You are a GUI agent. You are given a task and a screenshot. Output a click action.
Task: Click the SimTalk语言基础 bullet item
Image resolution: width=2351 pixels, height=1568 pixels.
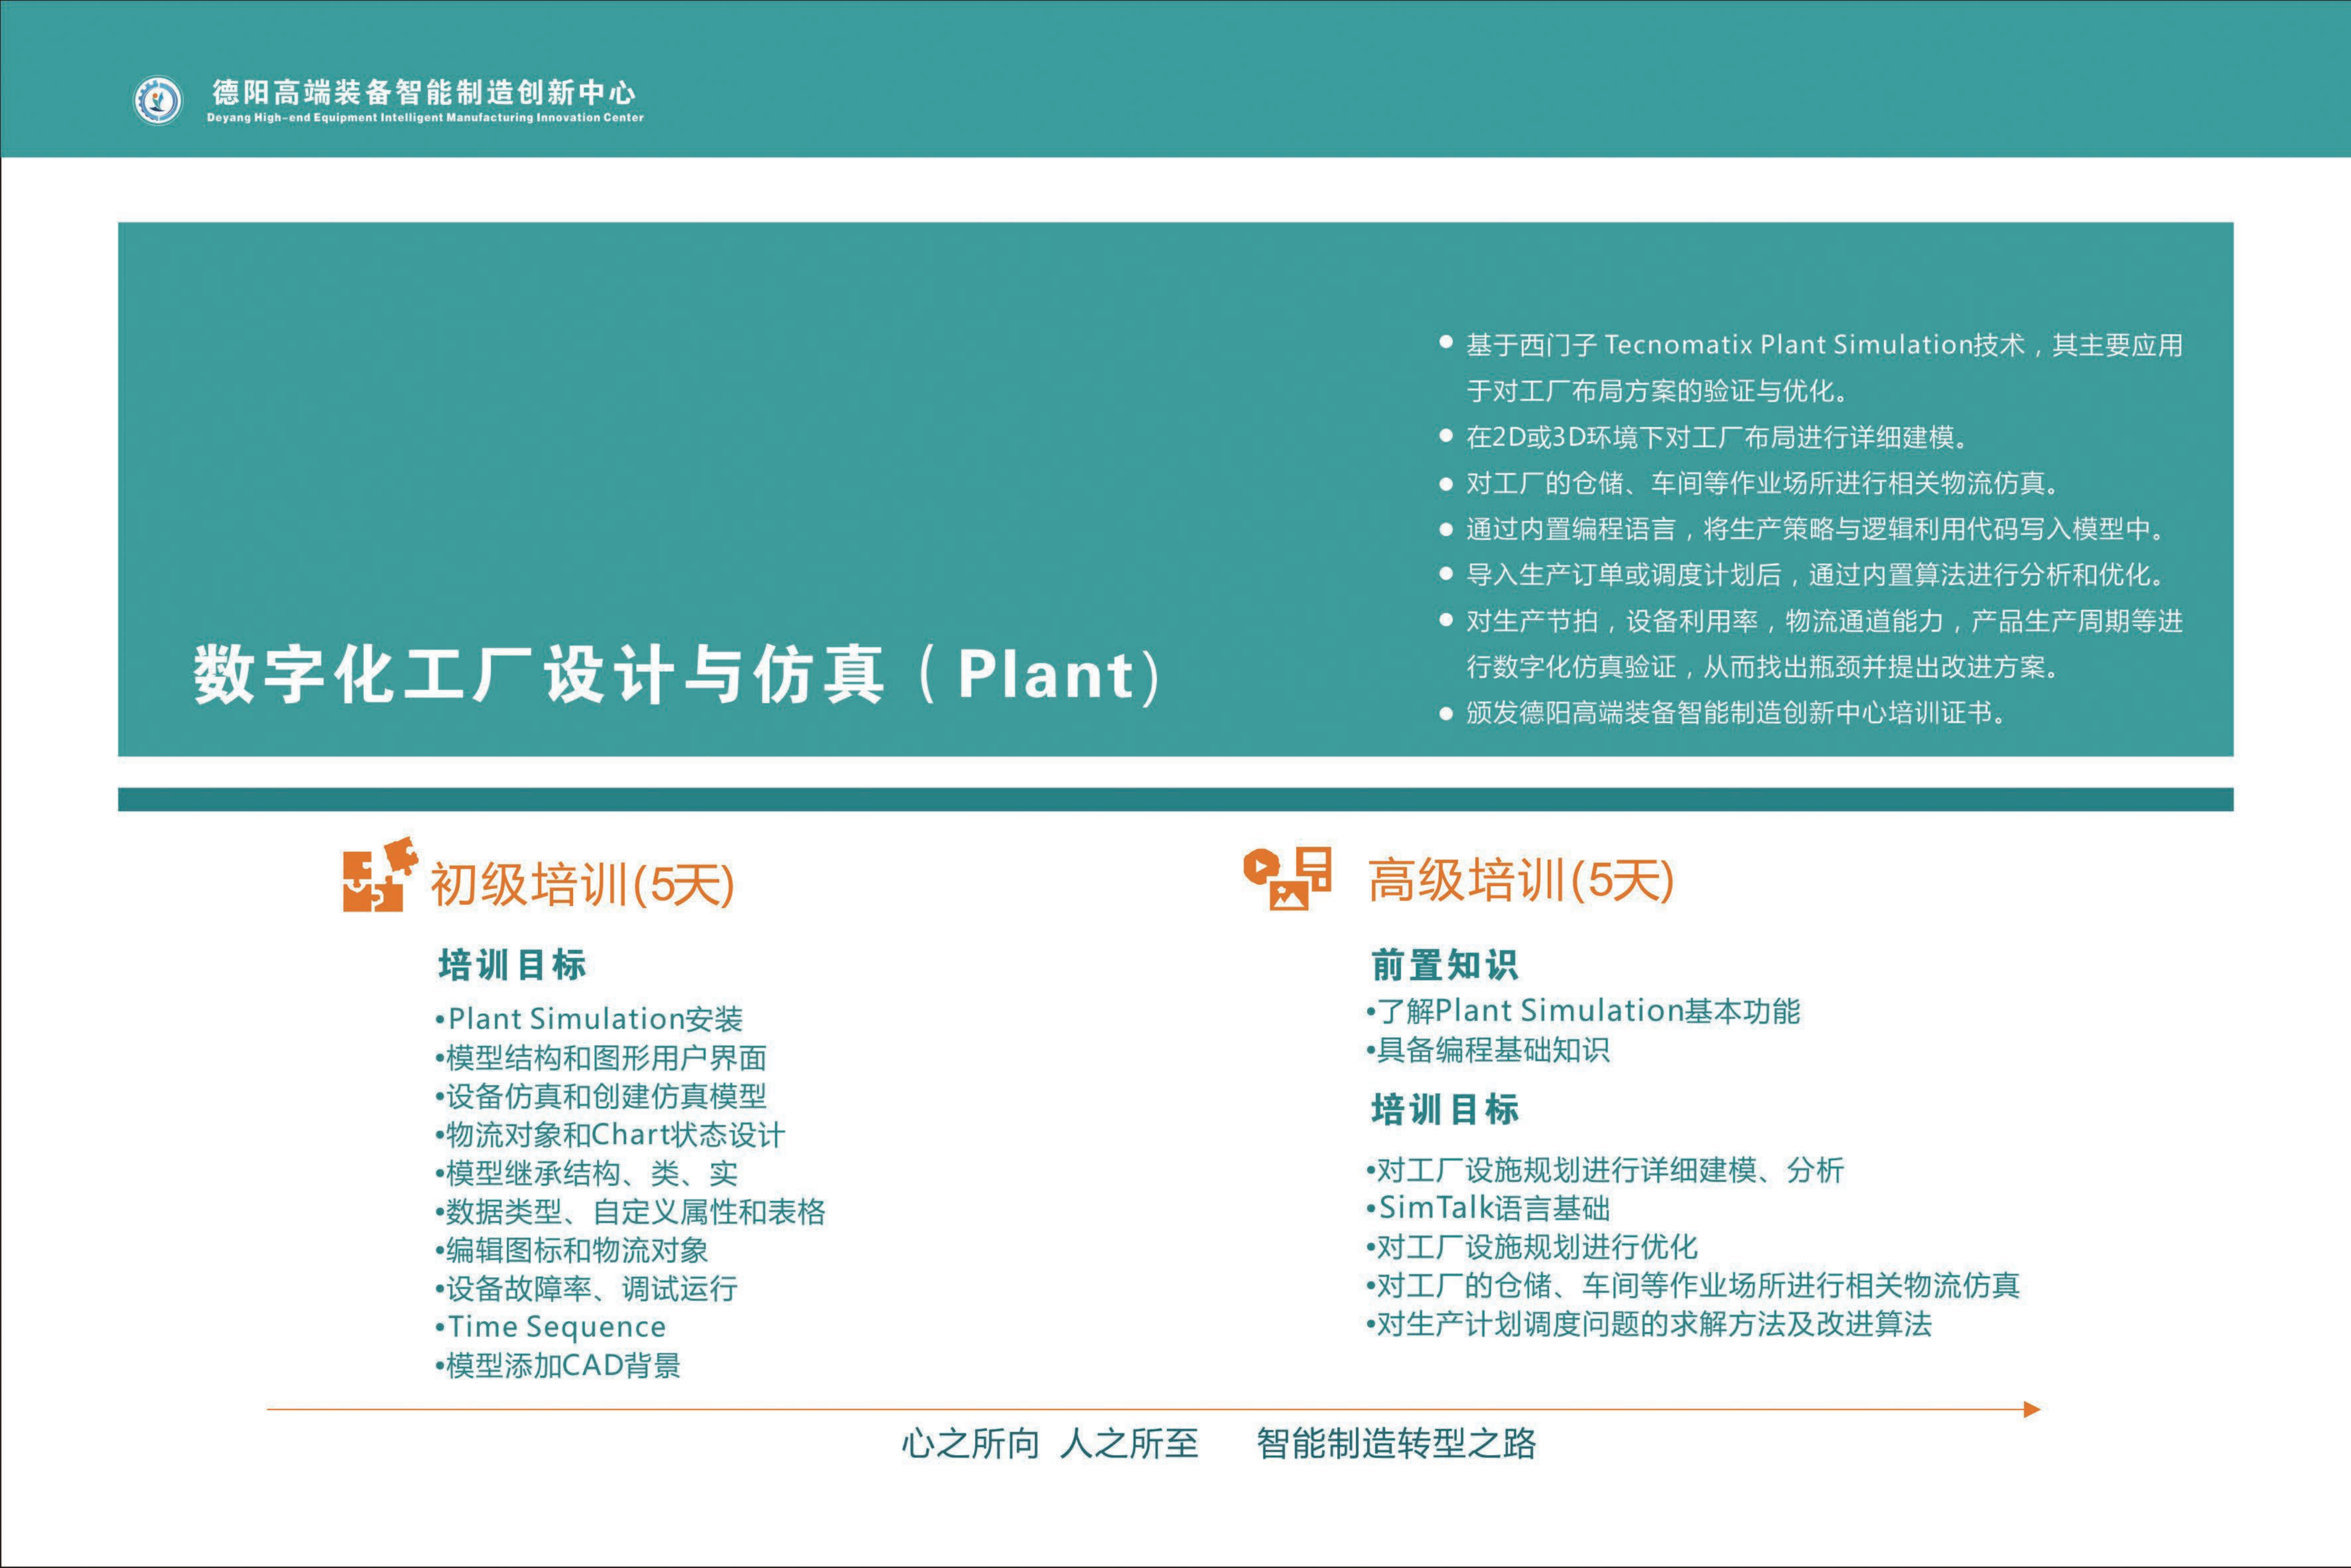click(x=1488, y=1208)
